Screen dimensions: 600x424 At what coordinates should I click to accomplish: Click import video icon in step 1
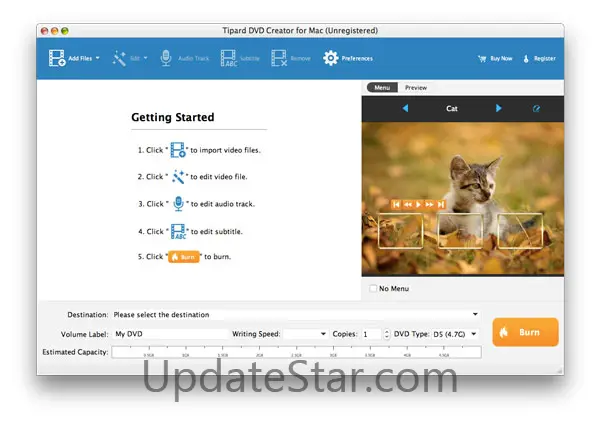tap(178, 150)
